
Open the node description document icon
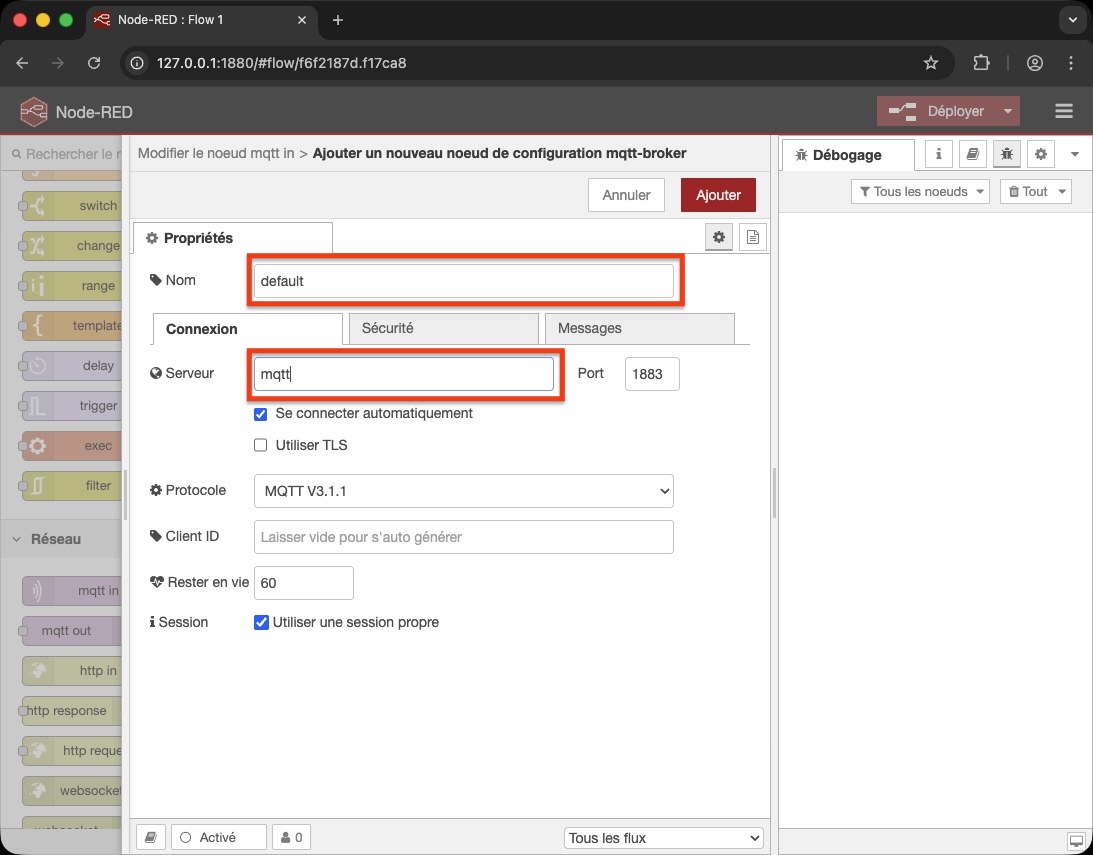click(753, 237)
